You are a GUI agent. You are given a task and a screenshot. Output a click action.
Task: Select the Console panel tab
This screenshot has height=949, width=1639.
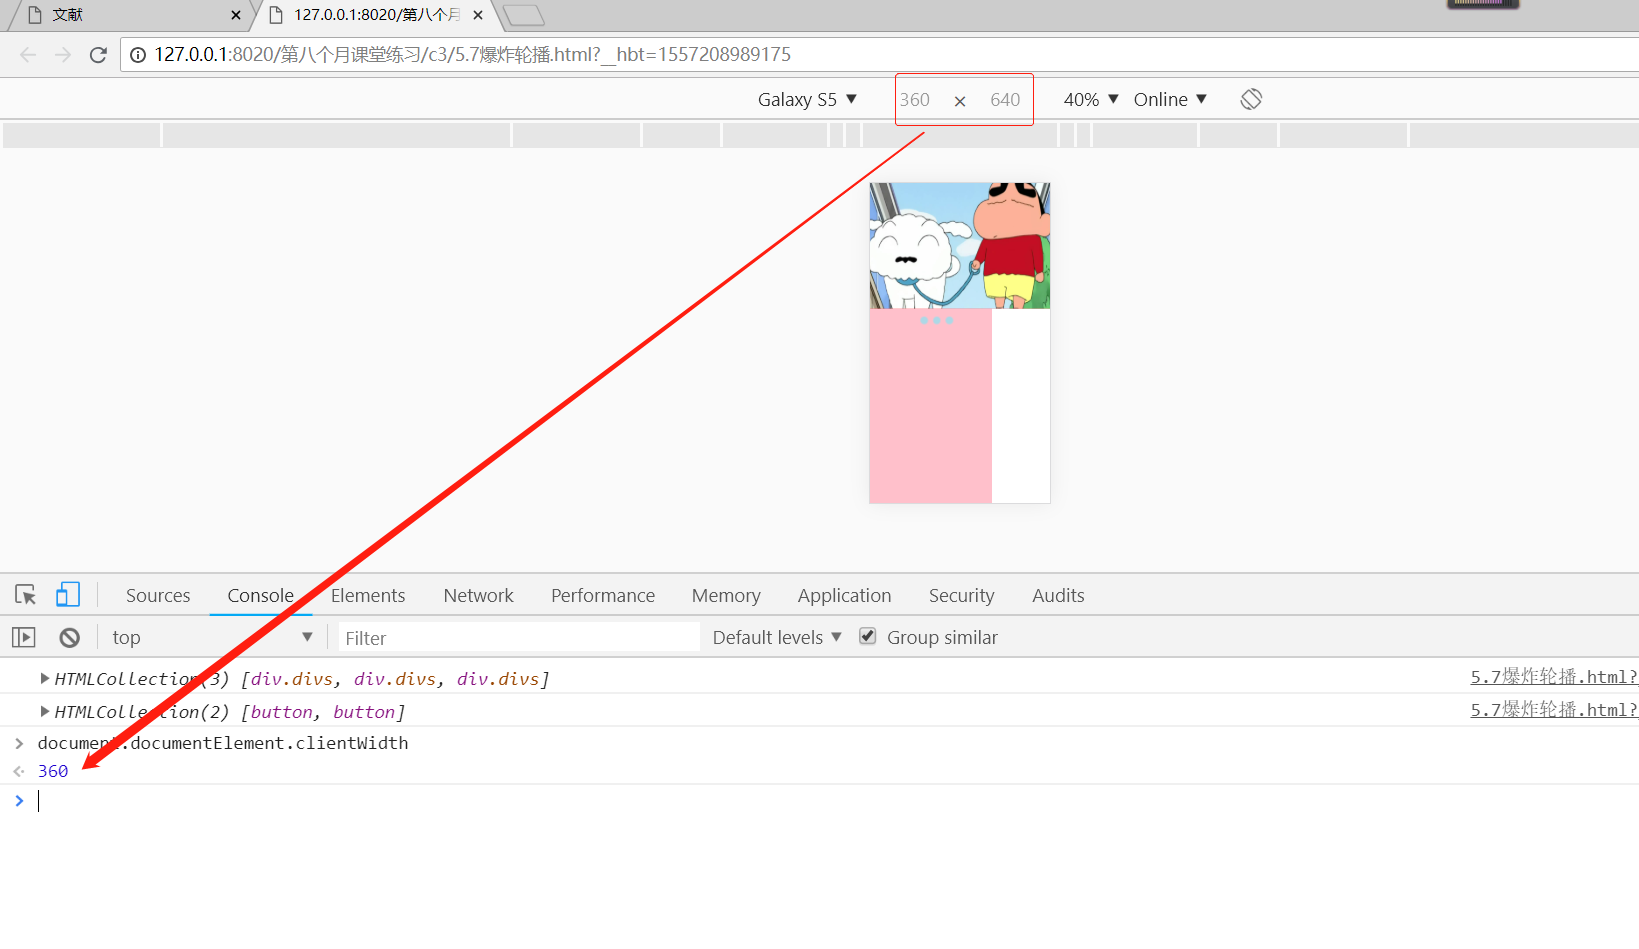[260, 595]
